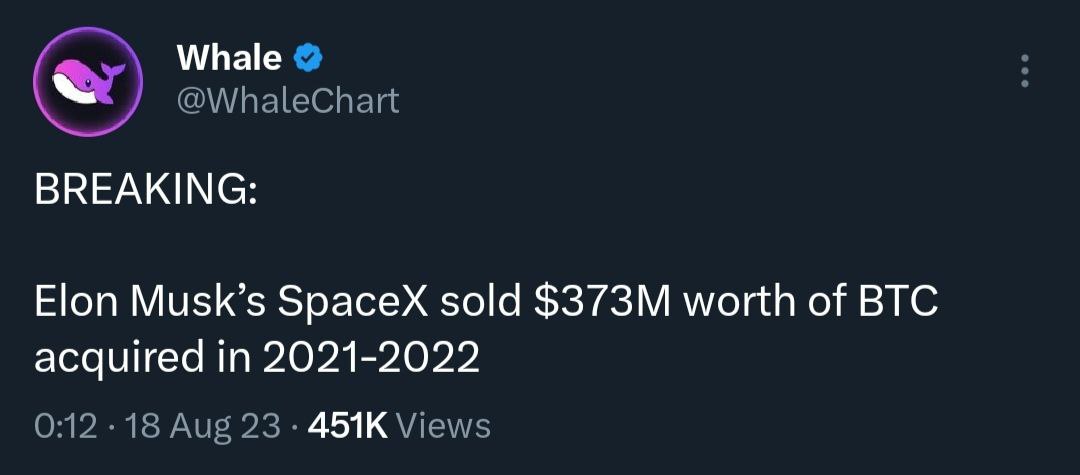Viewport: 1080px width, 475px height.
Task: Open the Whale display name profile
Action: (229, 58)
